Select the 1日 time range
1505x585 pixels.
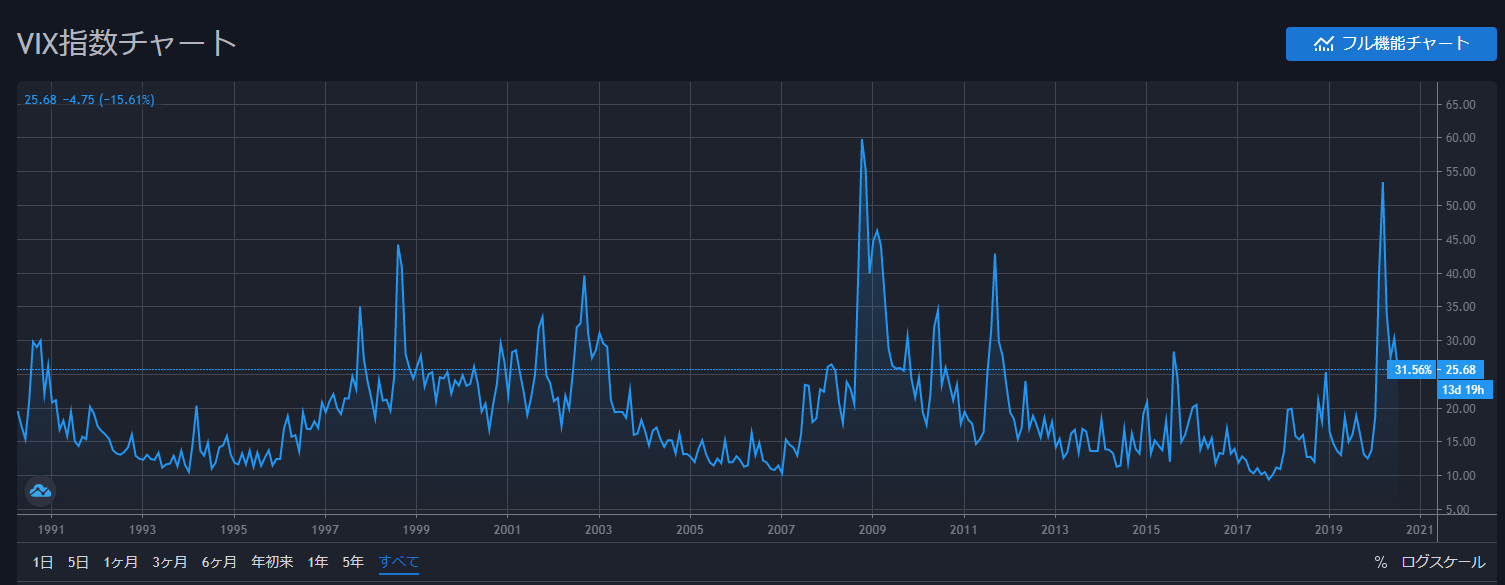(x=43, y=562)
